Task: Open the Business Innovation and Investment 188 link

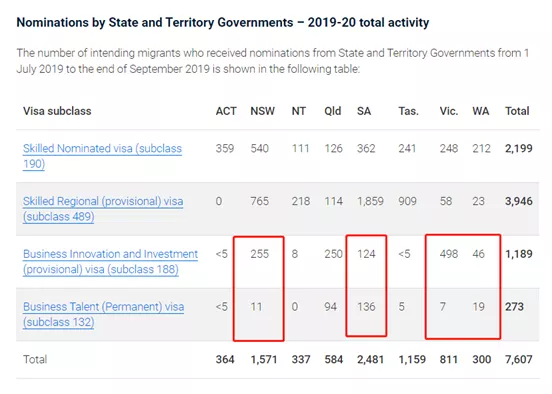Action: point(111,262)
